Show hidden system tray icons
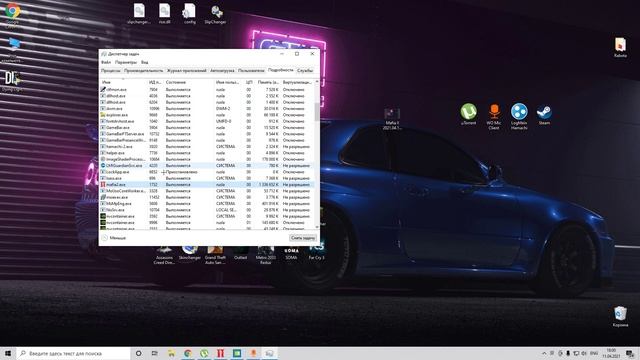640x360 pixels. point(544,353)
